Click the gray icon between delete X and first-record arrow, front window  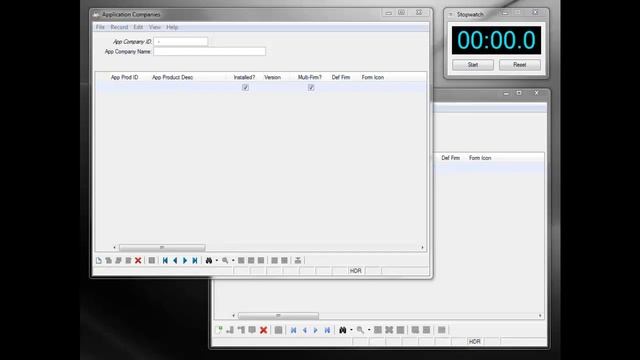(x=151, y=260)
